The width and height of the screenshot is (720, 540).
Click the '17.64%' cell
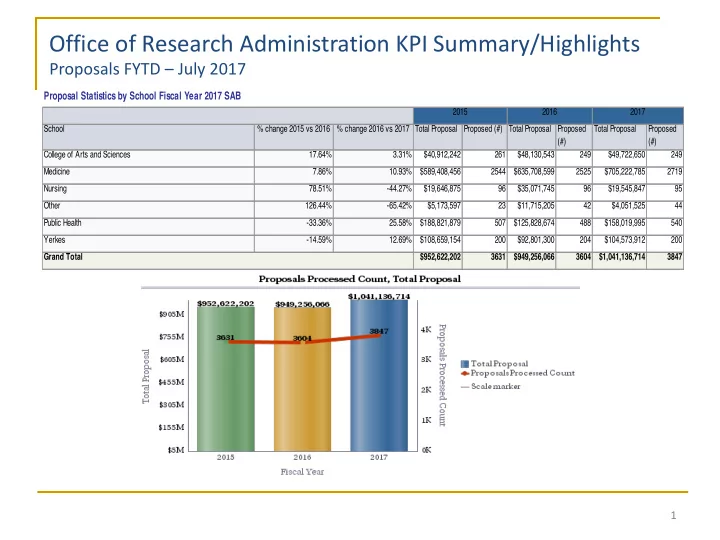[294, 158]
